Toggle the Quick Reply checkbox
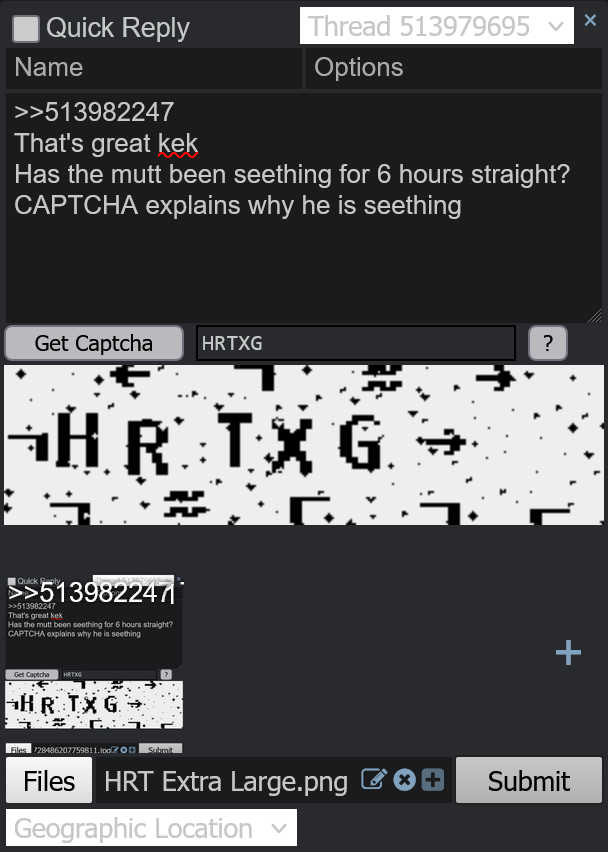608x852 pixels. 26,28
